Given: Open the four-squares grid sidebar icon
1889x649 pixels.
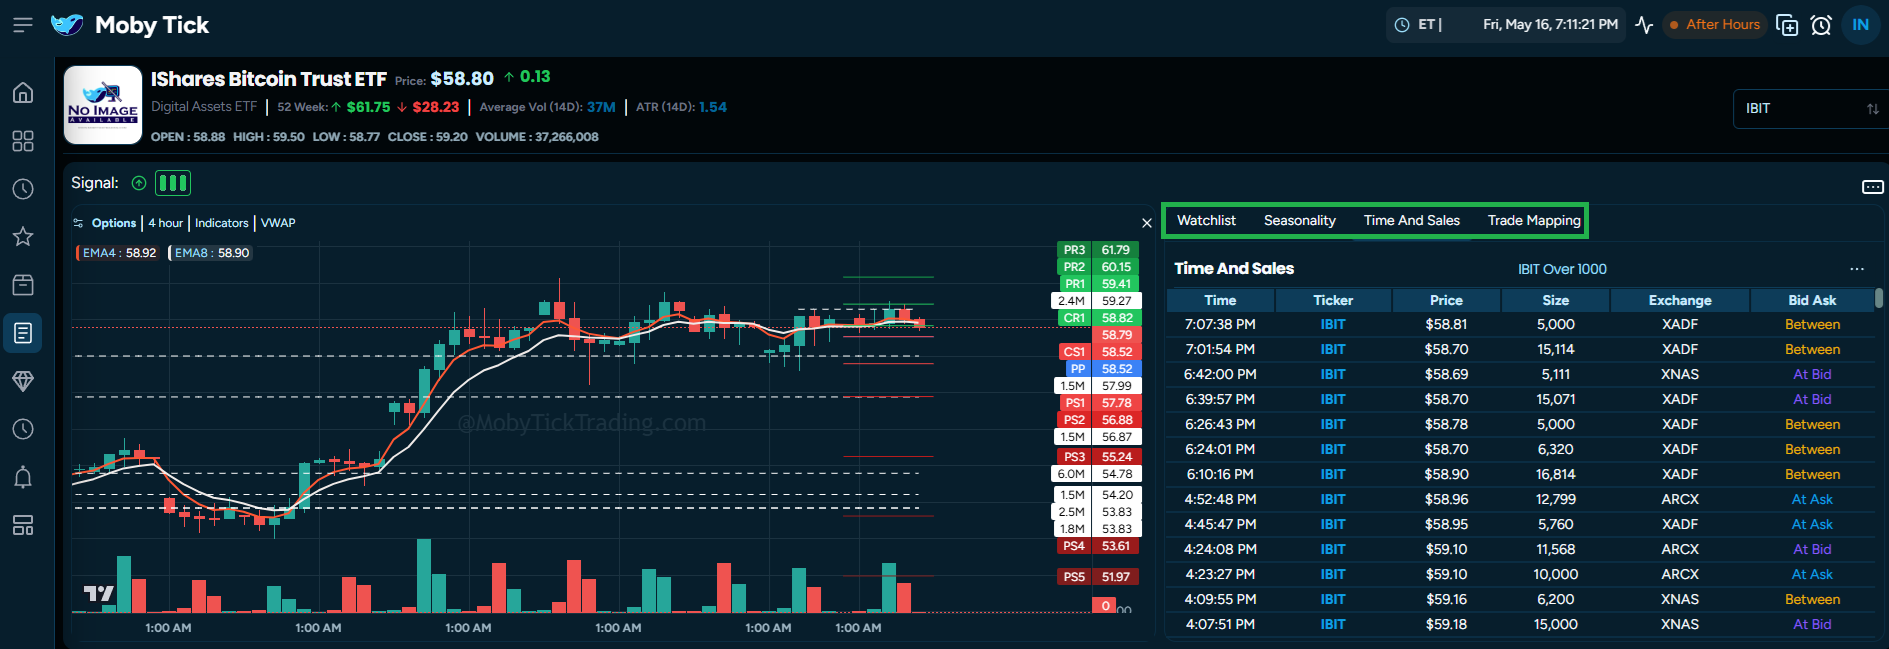Looking at the screenshot, I should click(x=23, y=141).
